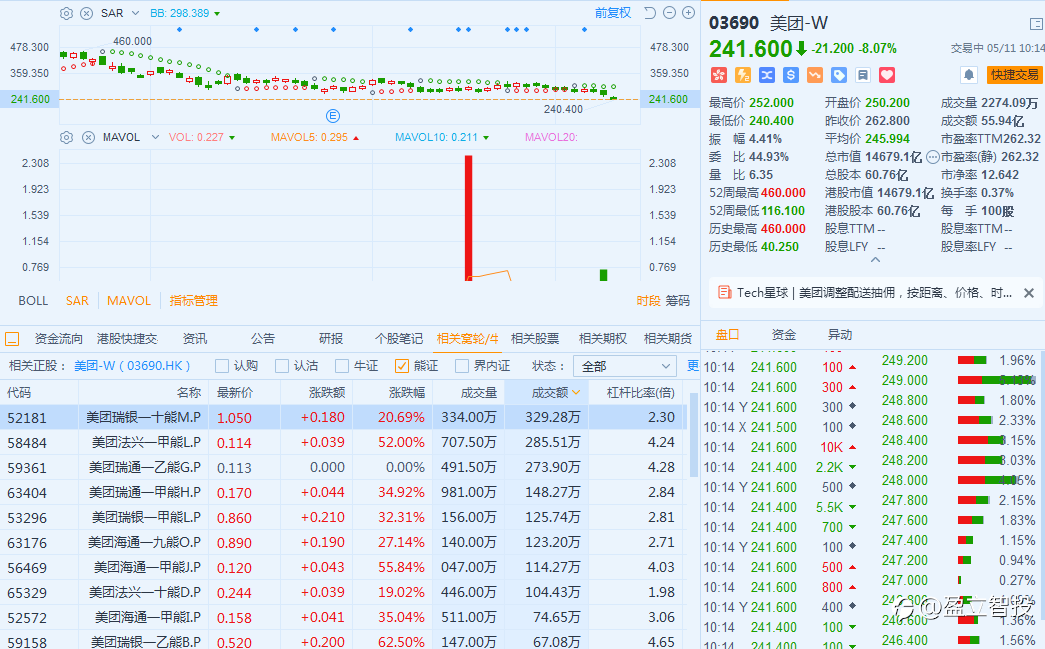Select the 盘口 tab
This screenshot has height=649, width=1045.
click(x=728, y=334)
